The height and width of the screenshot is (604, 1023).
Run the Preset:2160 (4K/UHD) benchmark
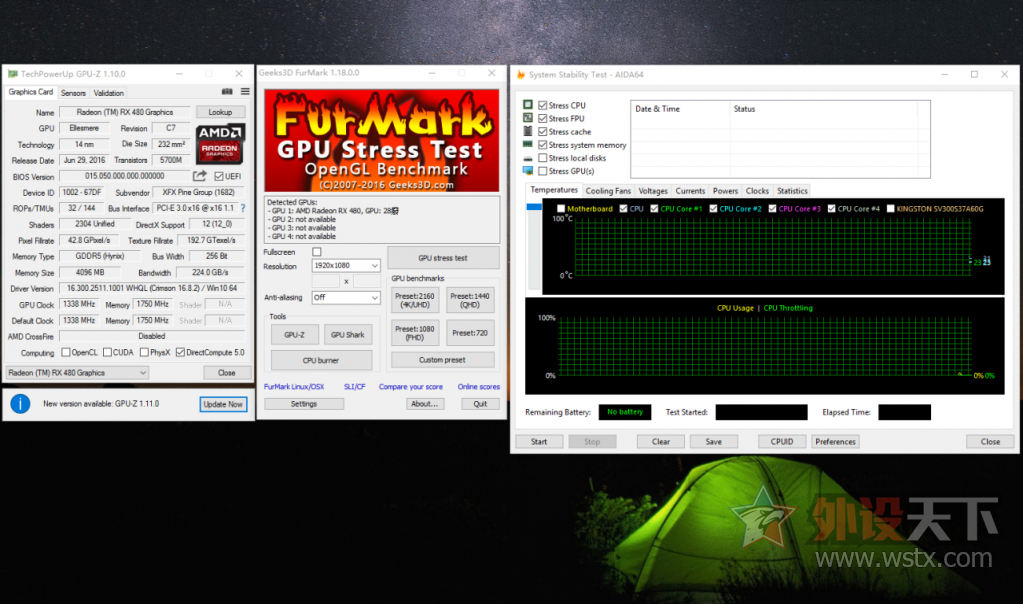[414, 300]
